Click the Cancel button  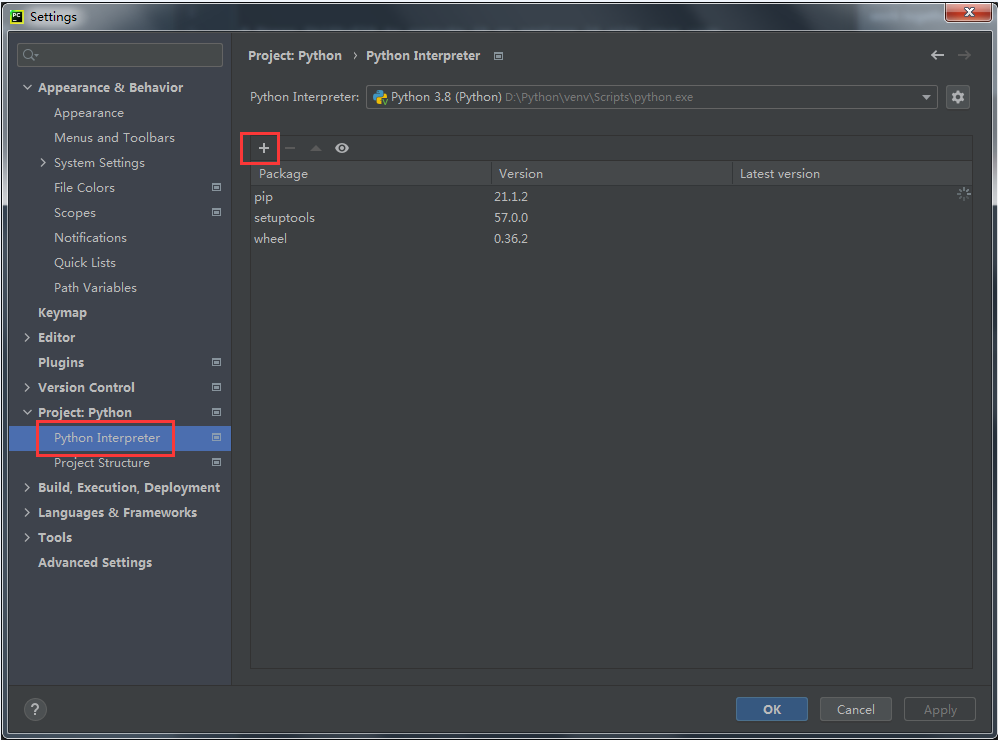click(855, 709)
